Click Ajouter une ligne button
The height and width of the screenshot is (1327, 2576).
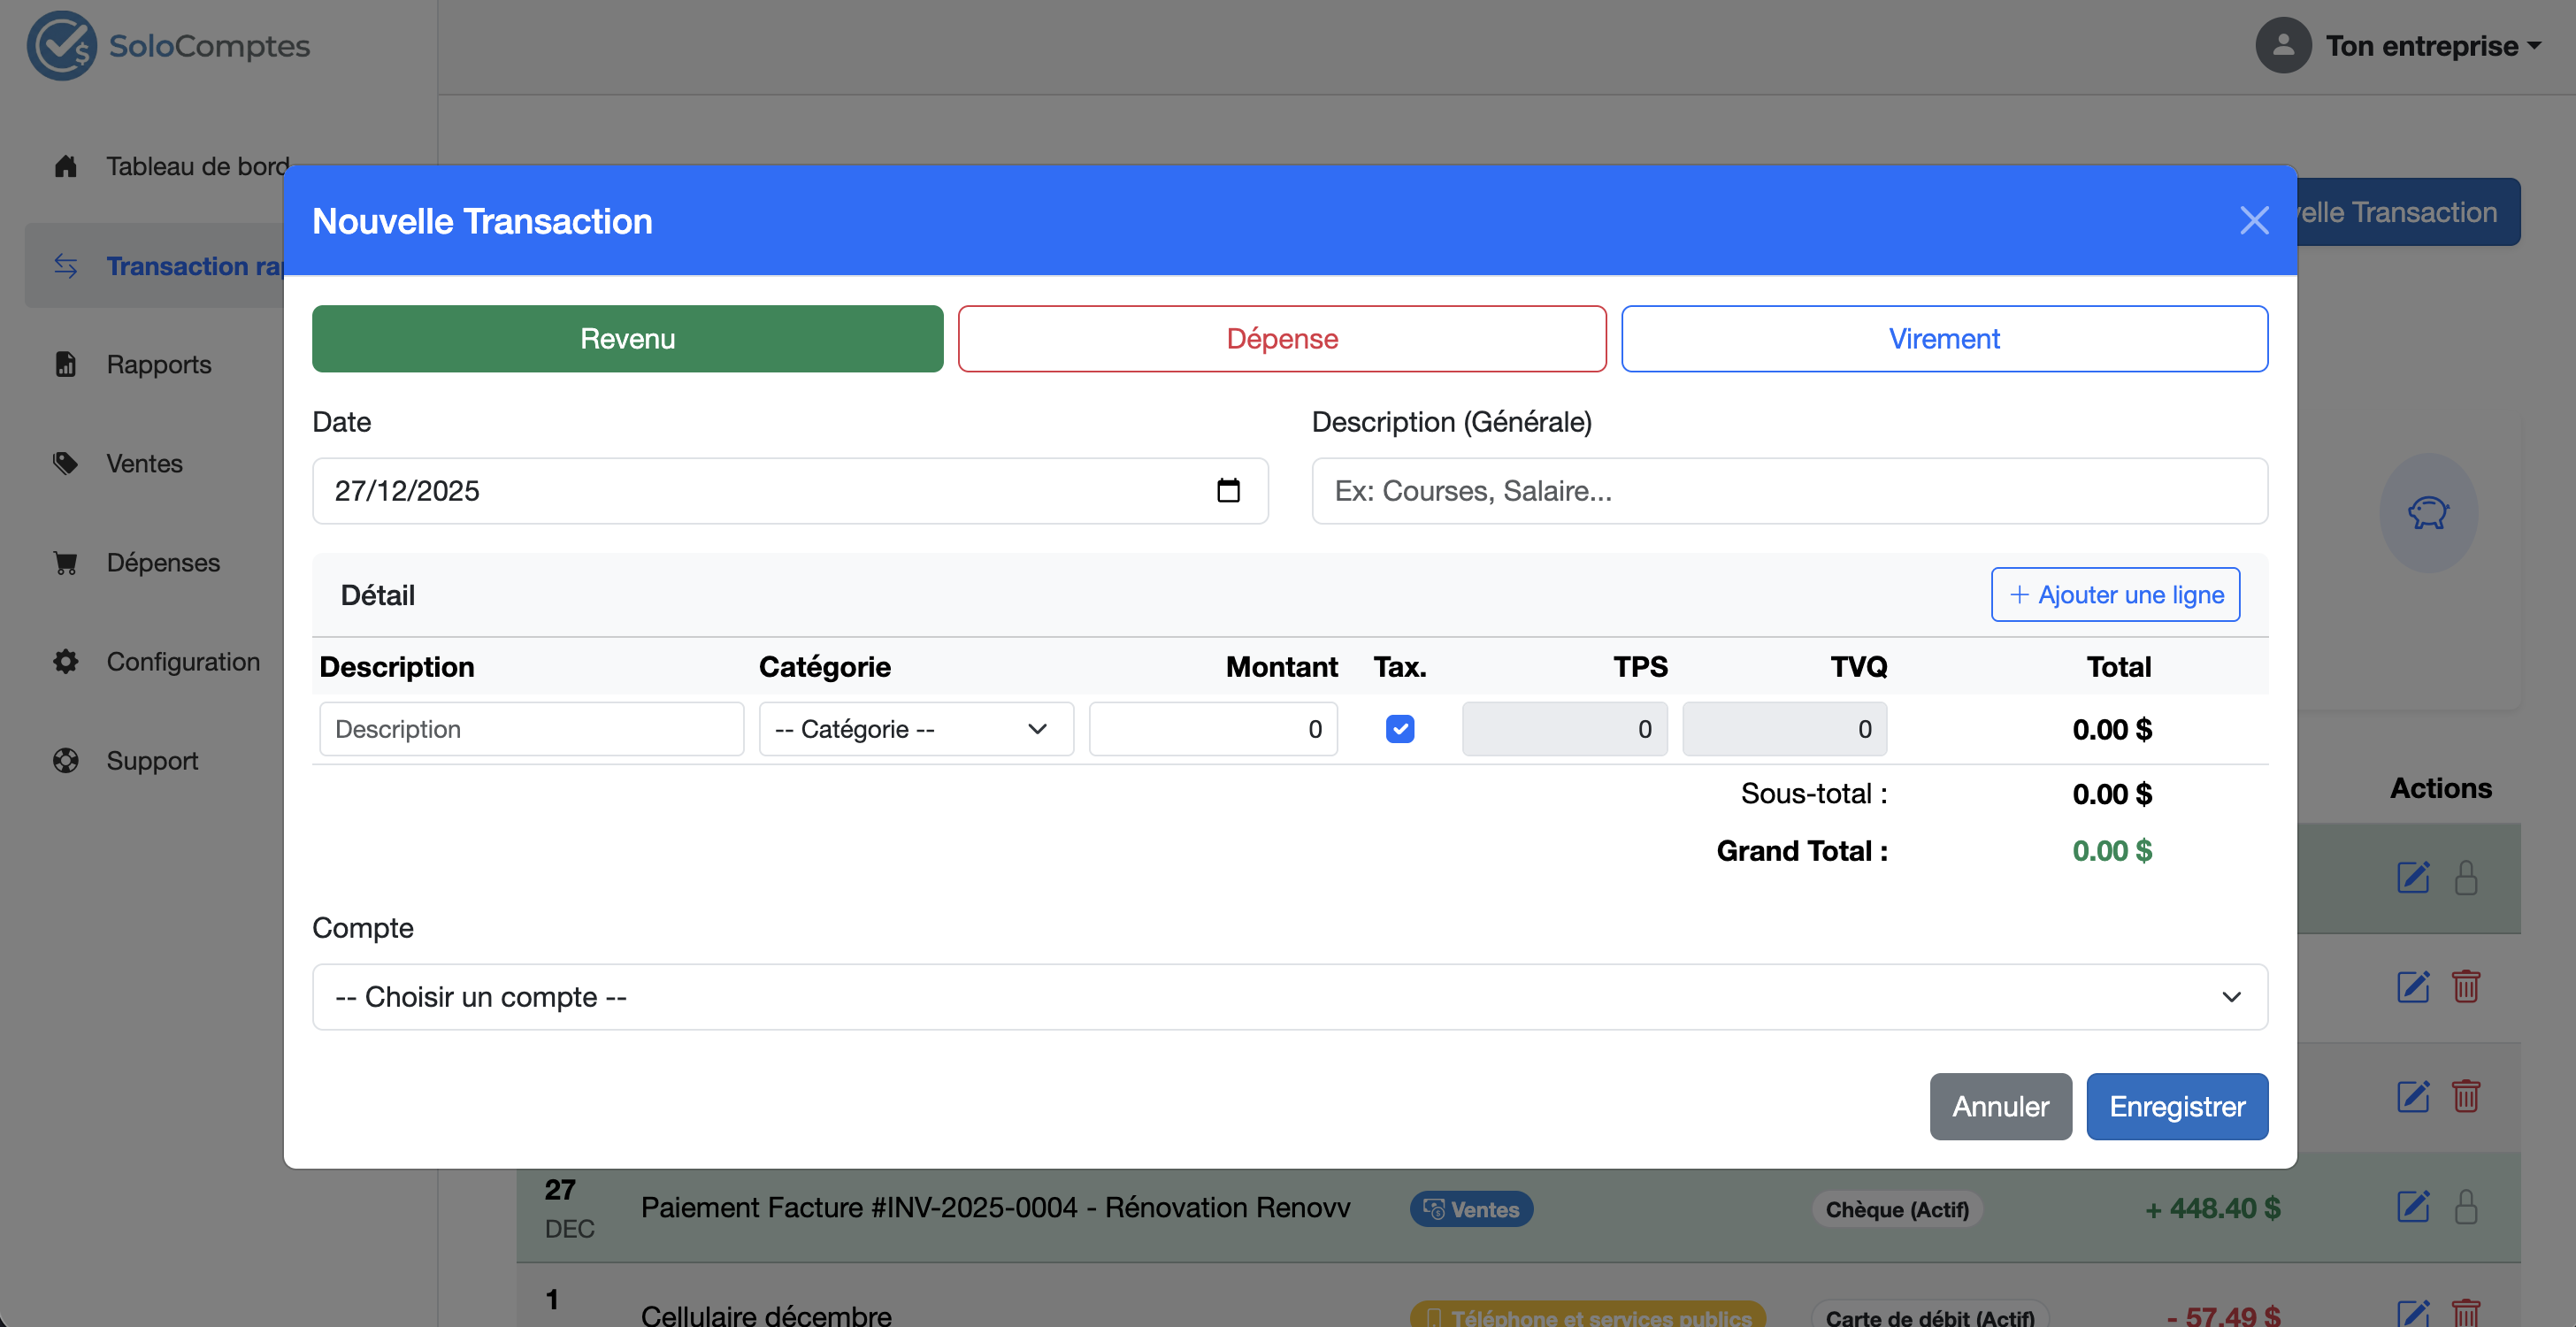coord(2114,595)
